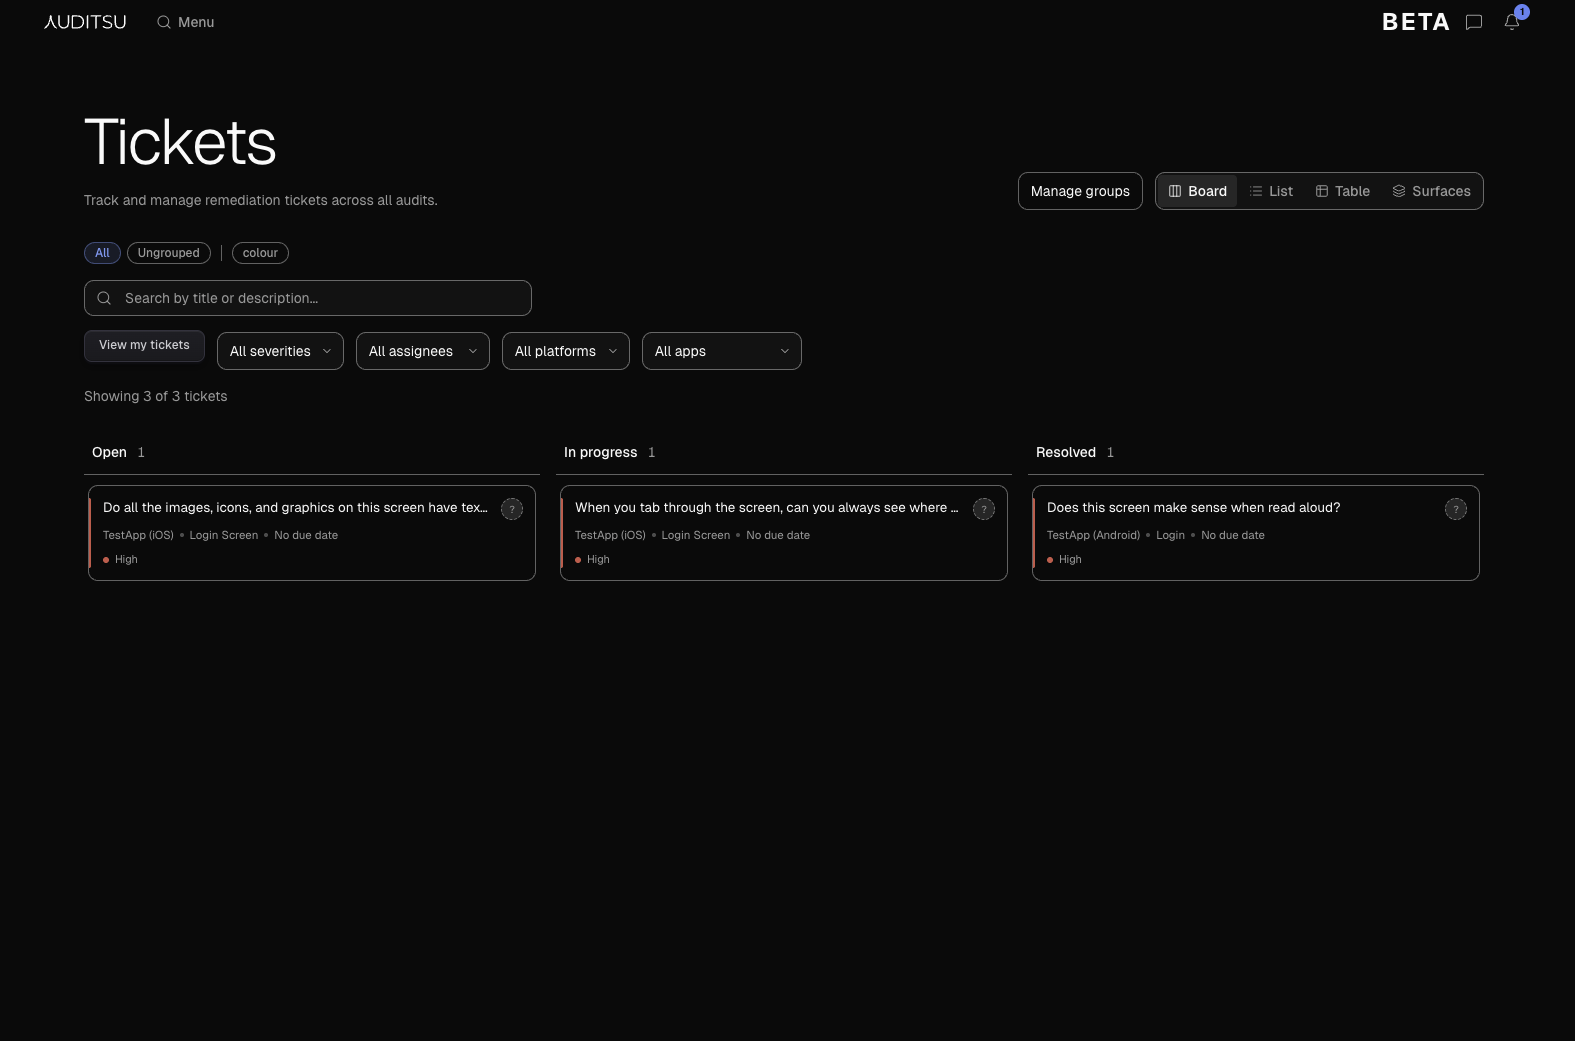
Task: Click the Tickets page heading
Action: 180,142
